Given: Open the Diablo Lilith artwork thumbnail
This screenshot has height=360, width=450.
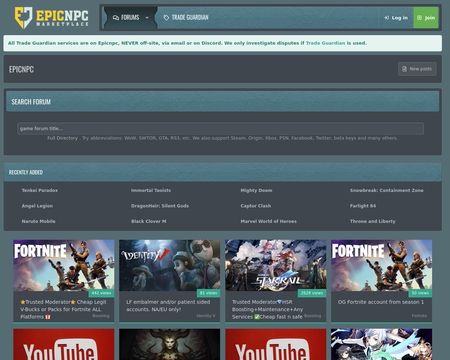Looking at the screenshot, I should [170, 344].
